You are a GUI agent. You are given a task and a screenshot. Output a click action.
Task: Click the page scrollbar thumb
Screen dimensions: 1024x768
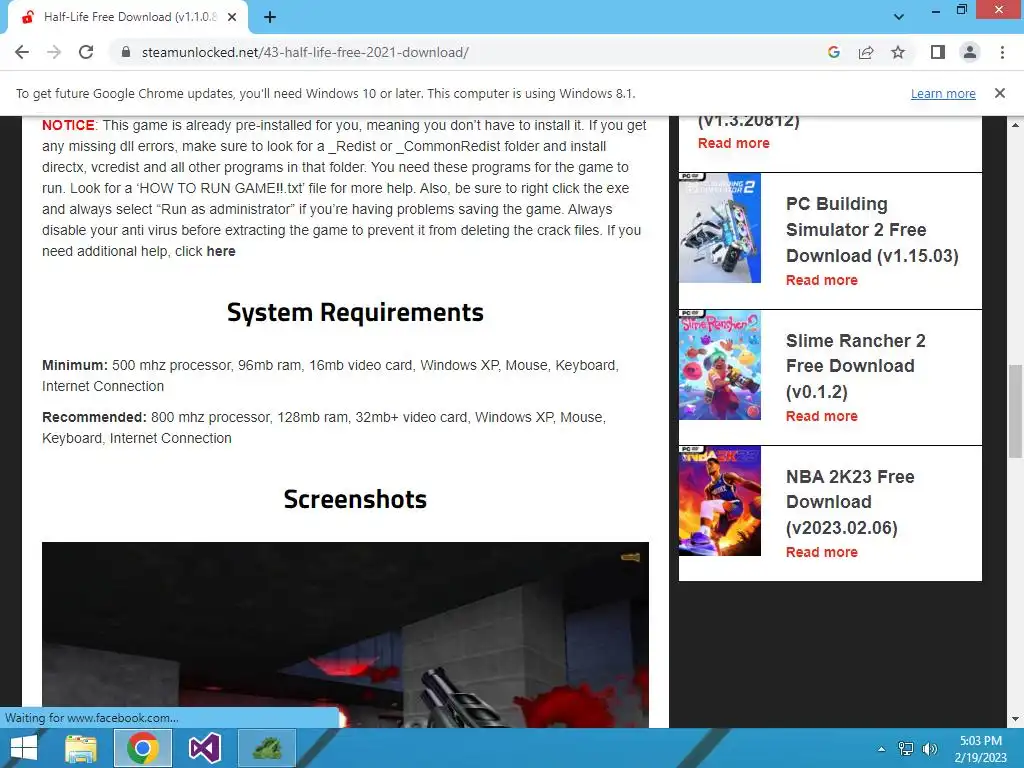tap(1015, 411)
